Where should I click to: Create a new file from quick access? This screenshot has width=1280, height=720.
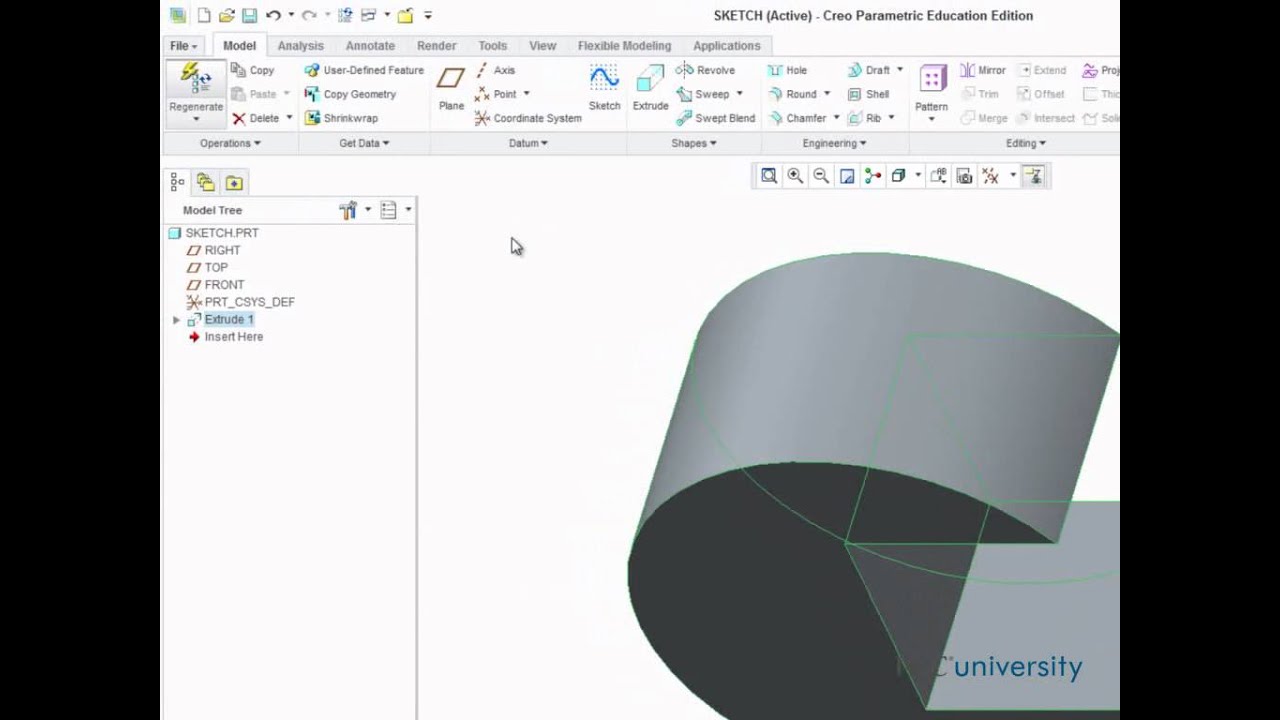[204, 15]
